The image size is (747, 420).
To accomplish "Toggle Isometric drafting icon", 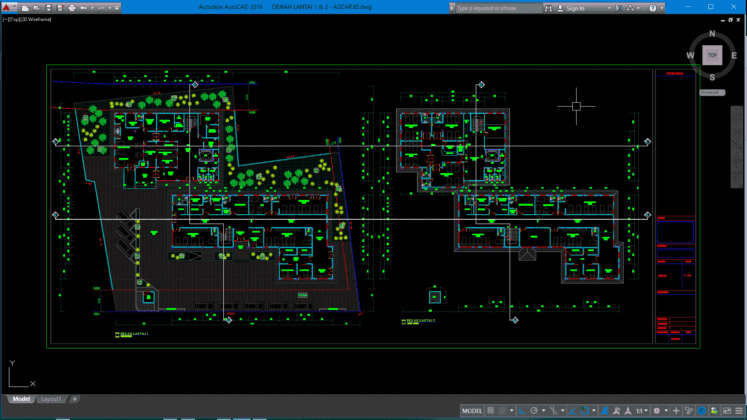I will click(554, 410).
